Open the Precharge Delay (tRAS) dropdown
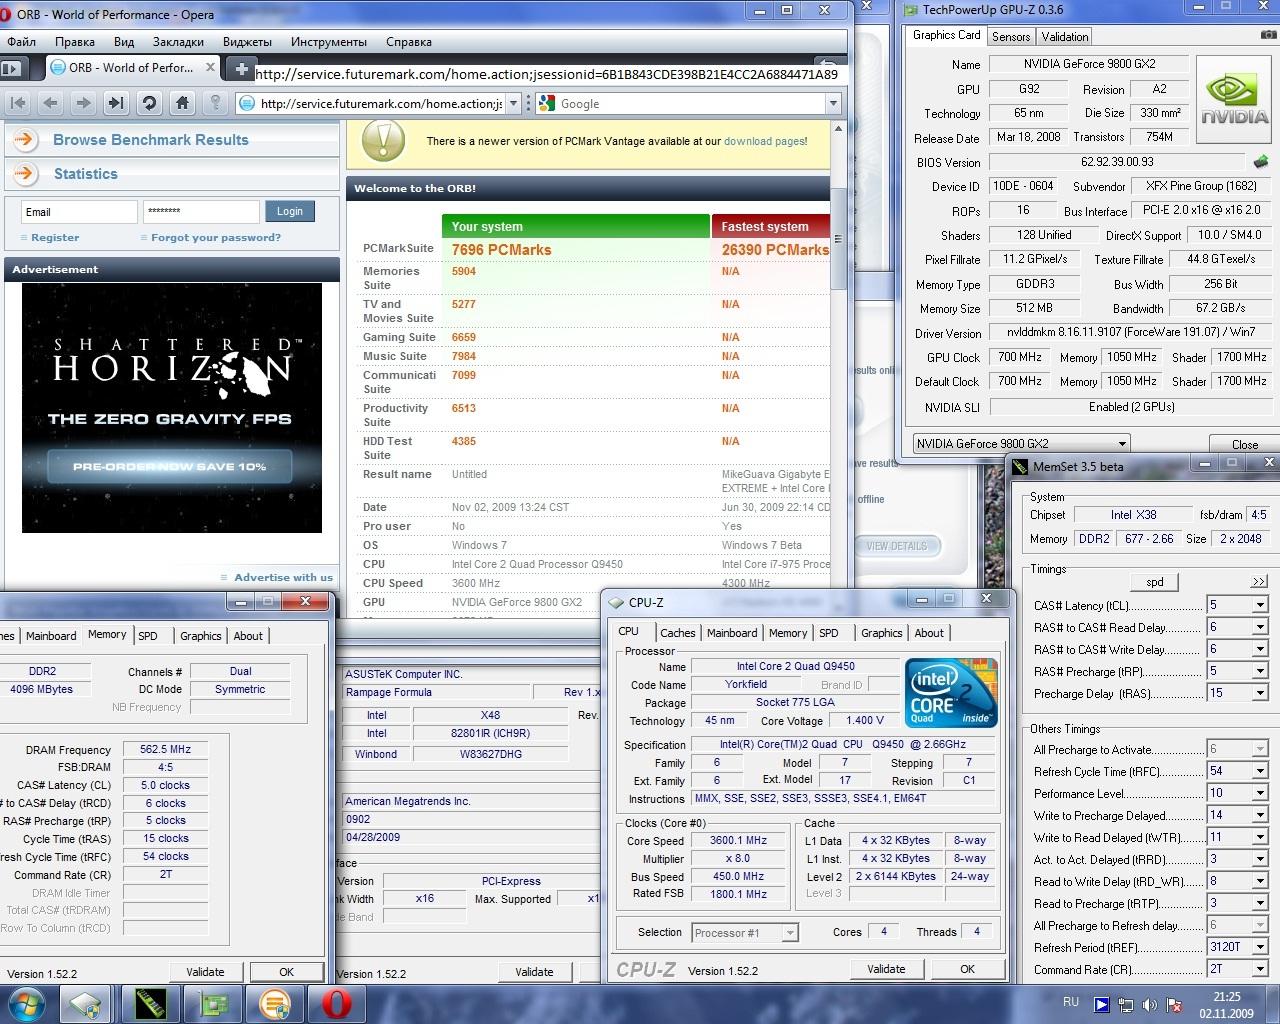 pyautogui.click(x=1260, y=694)
